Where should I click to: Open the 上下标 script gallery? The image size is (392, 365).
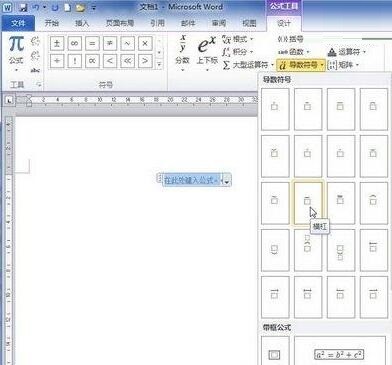point(207,53)
